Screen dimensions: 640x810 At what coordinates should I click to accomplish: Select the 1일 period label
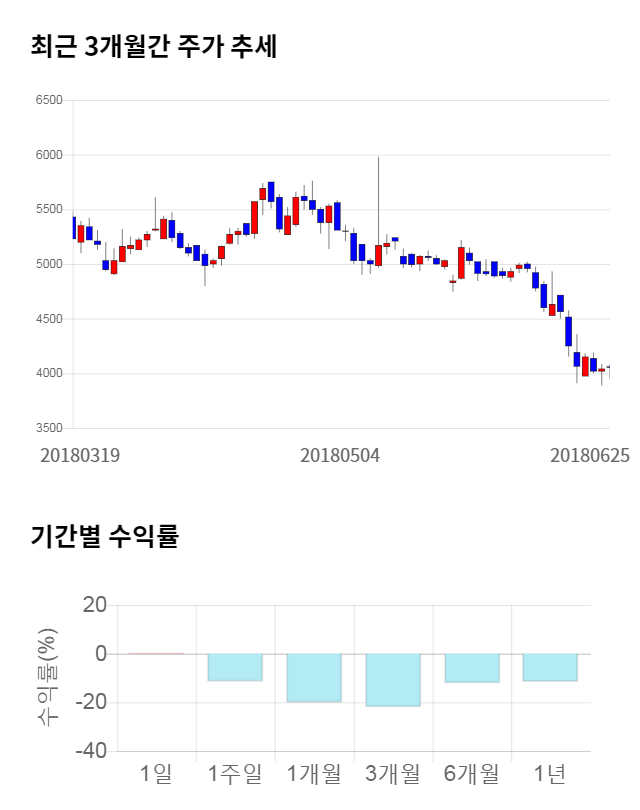click(x=156, y=773)
